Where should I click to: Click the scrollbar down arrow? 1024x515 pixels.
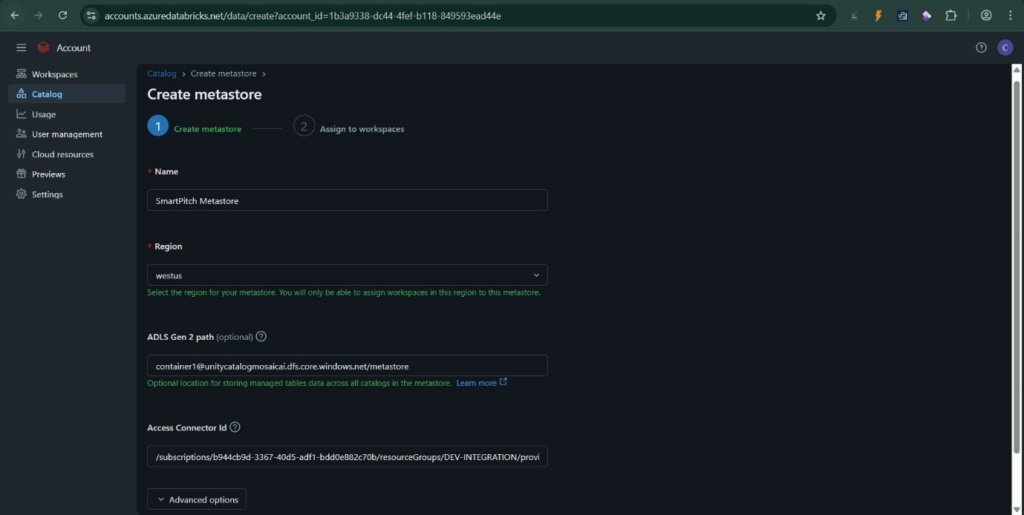(x=1016, y=510)
